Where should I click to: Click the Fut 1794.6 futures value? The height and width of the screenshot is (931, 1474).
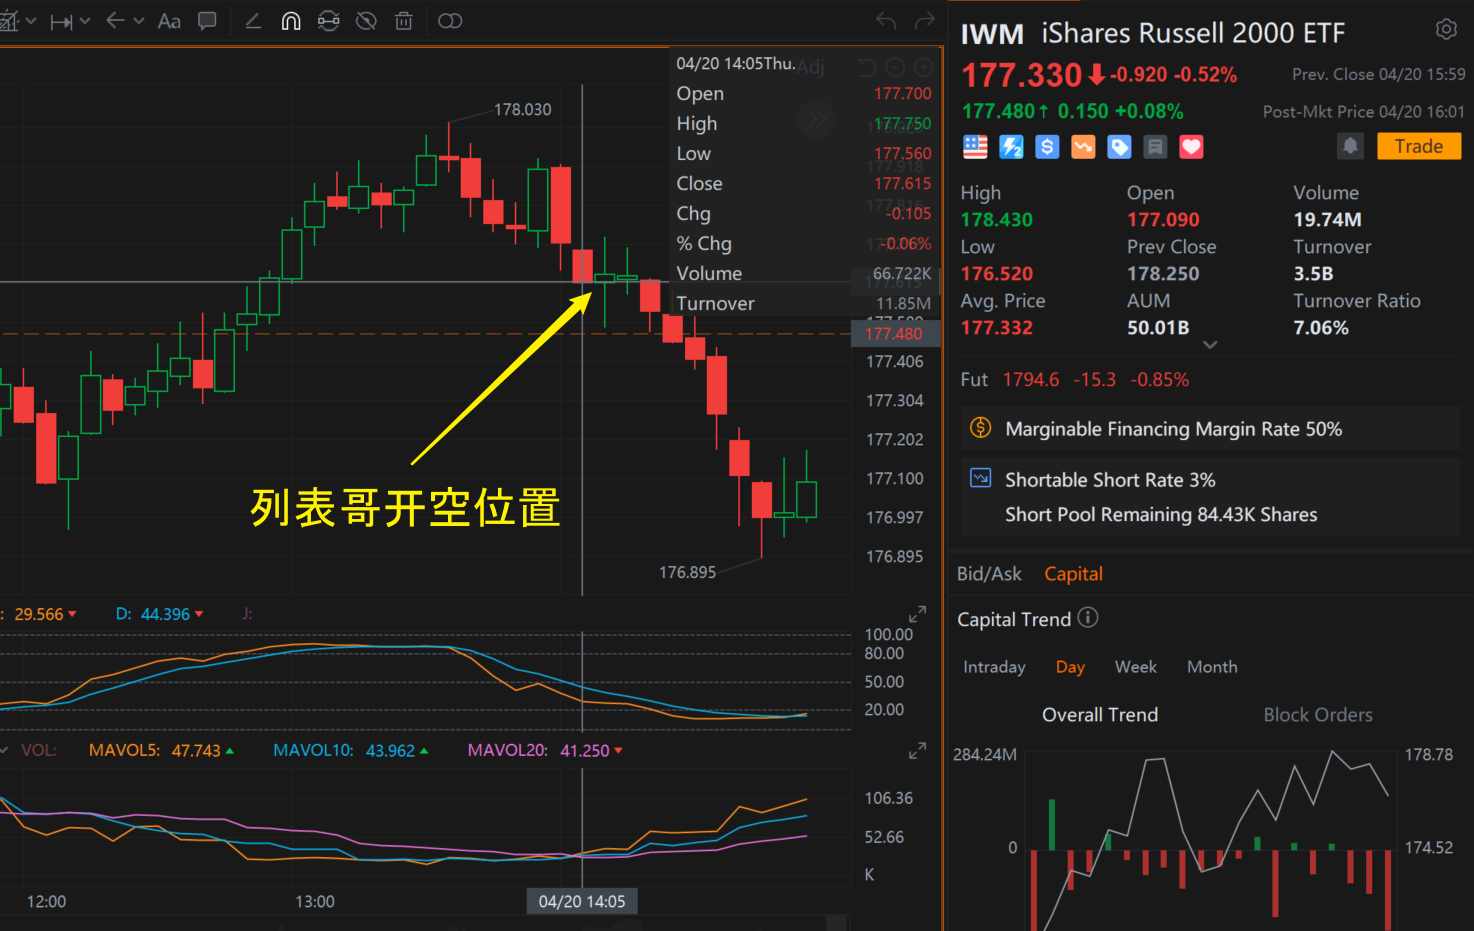coord(1031,380)
